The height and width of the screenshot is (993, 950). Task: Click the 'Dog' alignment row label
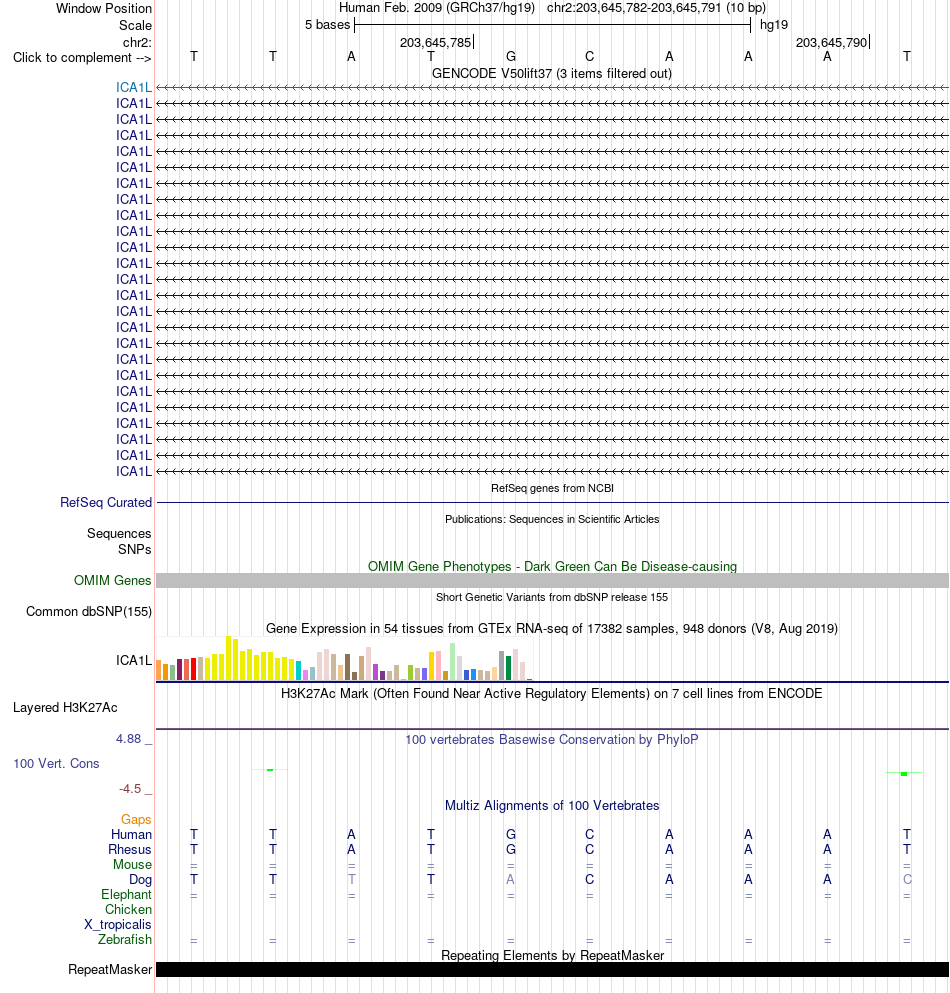pos(141,880)
